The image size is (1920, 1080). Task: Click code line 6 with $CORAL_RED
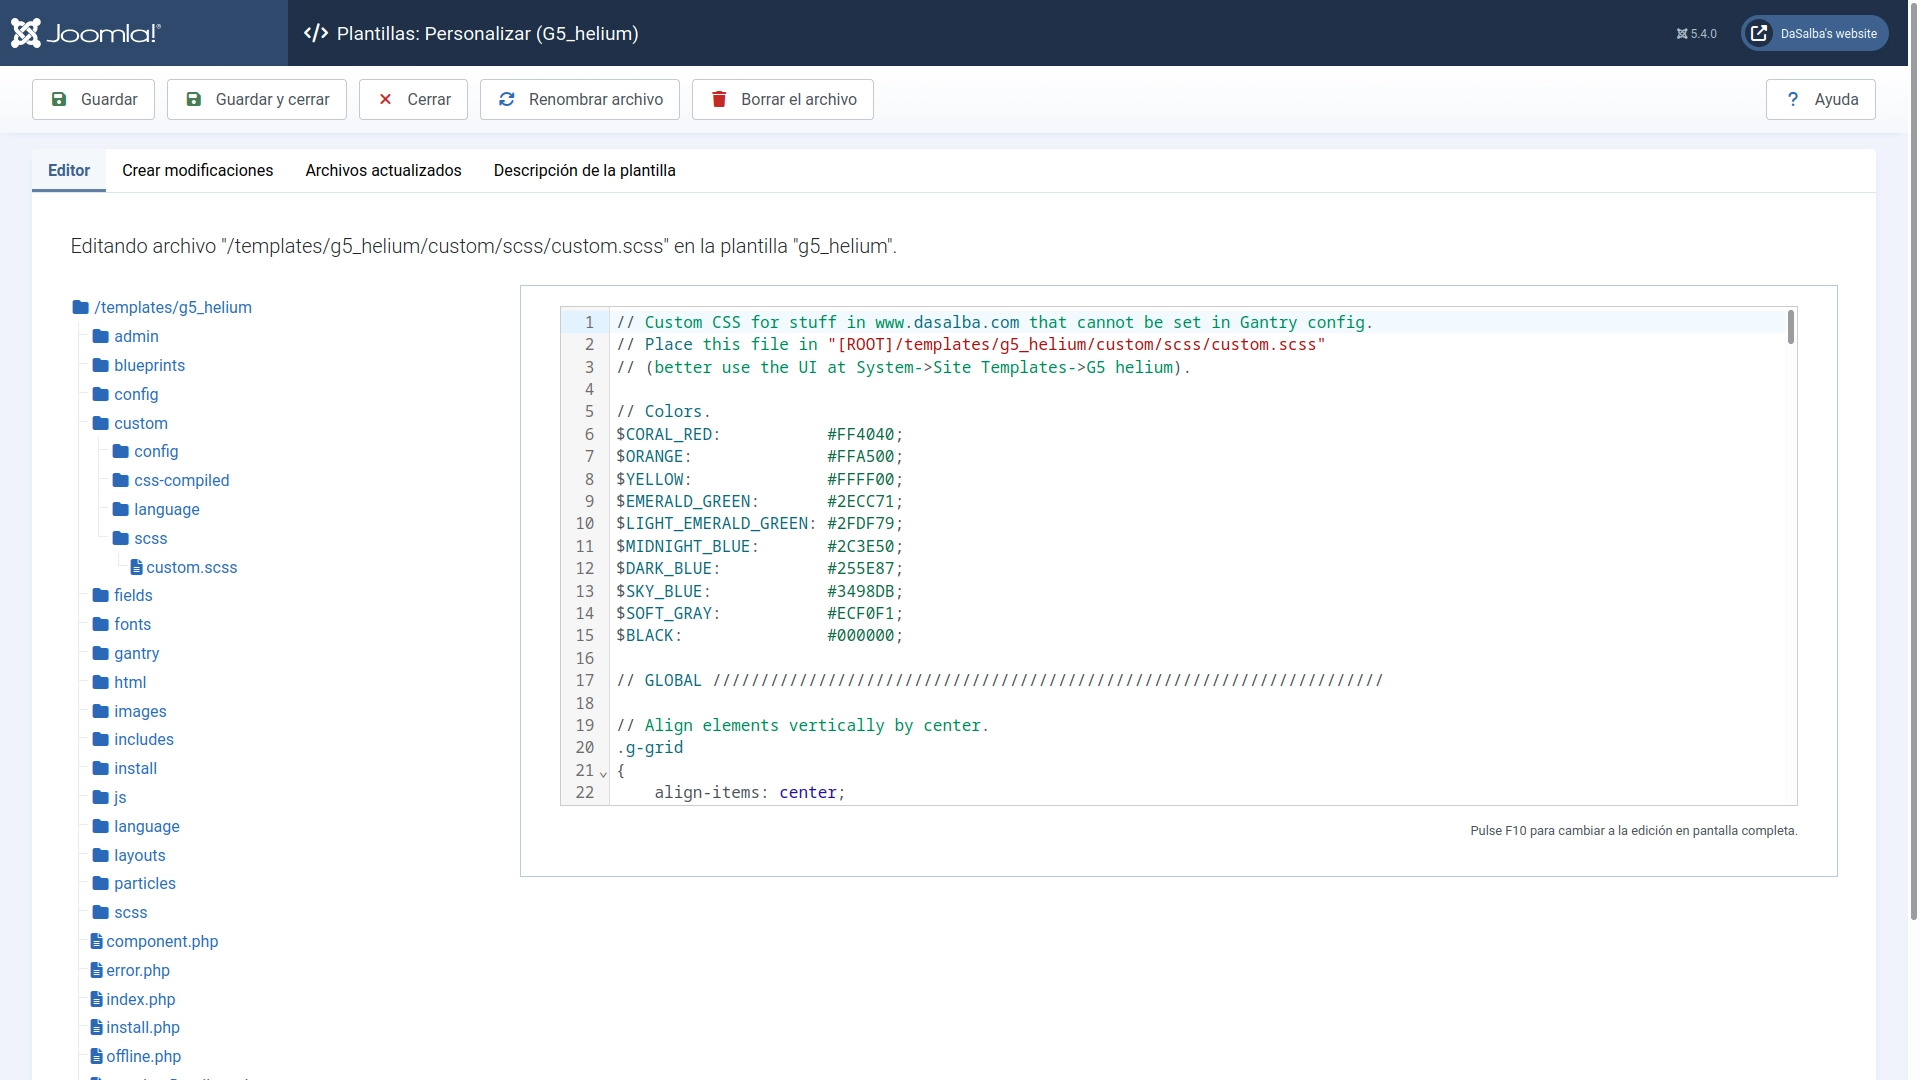(x=760, y=434)
